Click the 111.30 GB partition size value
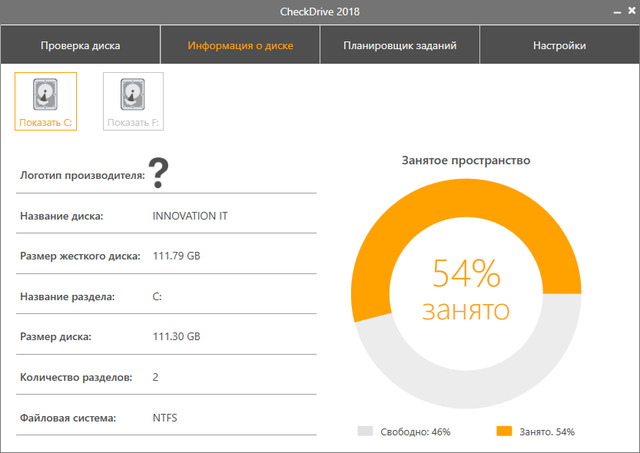 177,337
